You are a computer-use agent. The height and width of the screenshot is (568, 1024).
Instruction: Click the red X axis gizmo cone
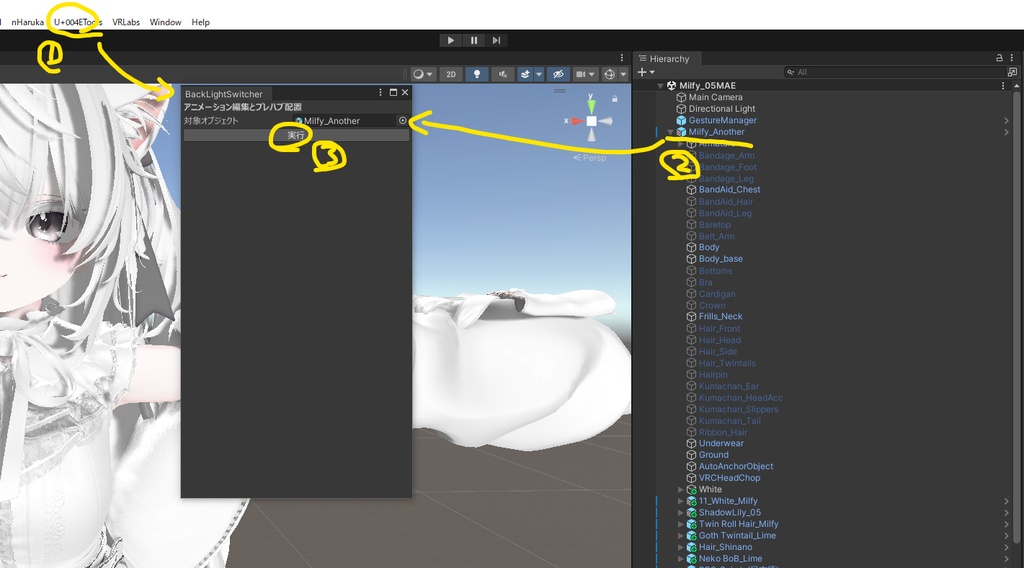[x=576, y=121]
